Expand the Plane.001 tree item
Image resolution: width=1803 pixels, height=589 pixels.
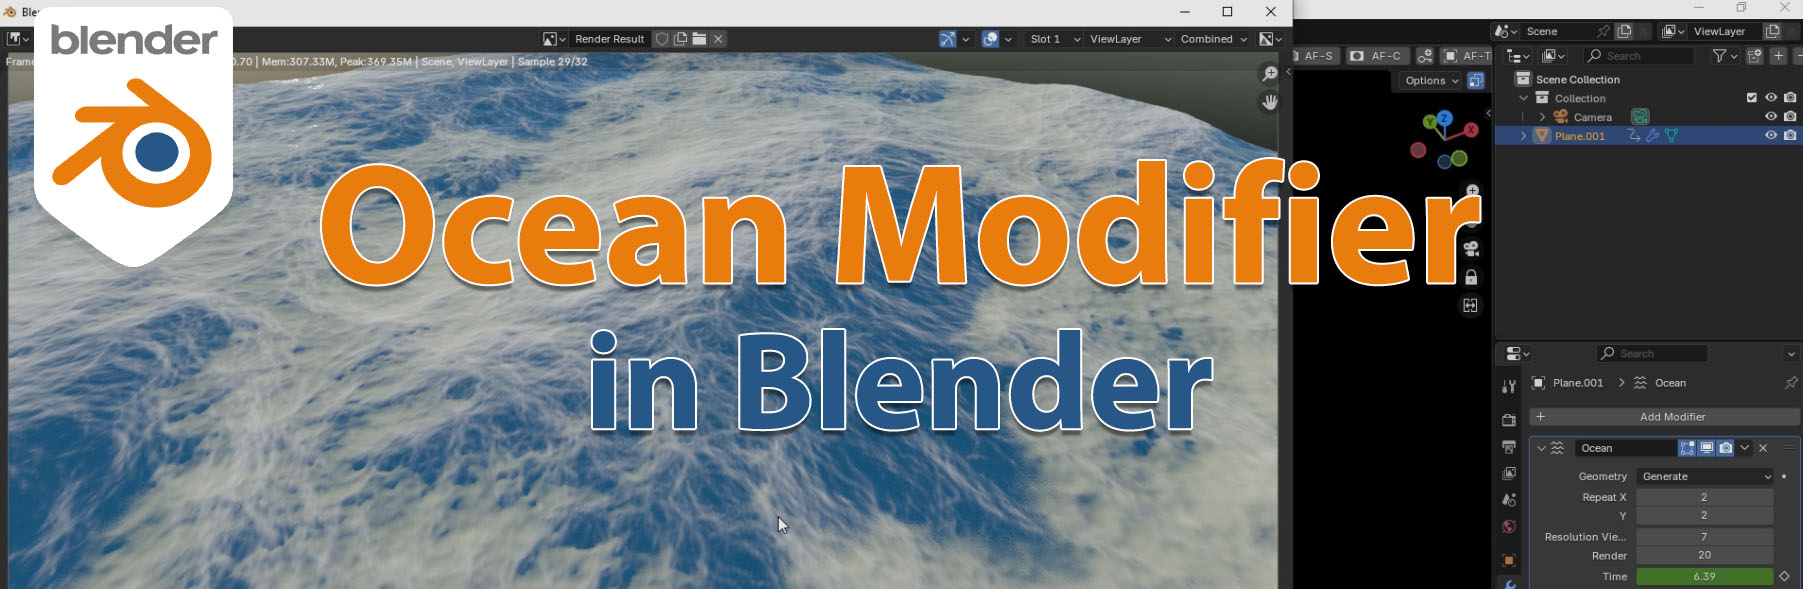(1523, 136)
